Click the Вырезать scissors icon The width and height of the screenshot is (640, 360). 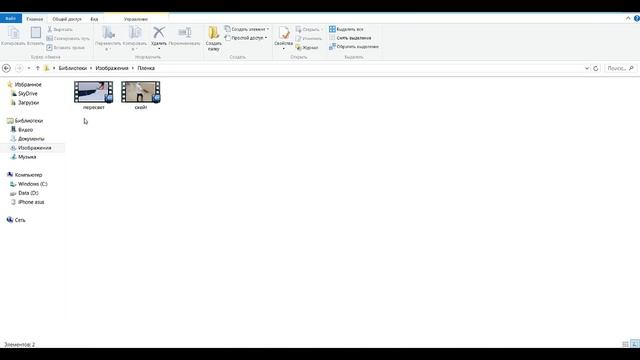pyautogui.click(x=50, y=29)
